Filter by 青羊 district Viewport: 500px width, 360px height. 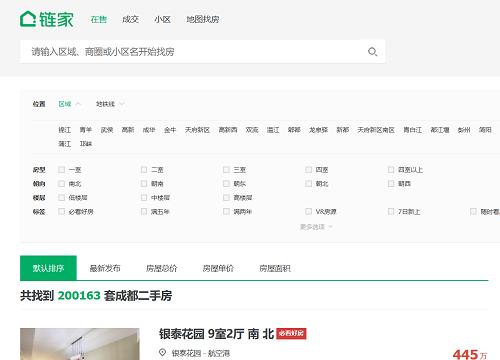point(86,130)
